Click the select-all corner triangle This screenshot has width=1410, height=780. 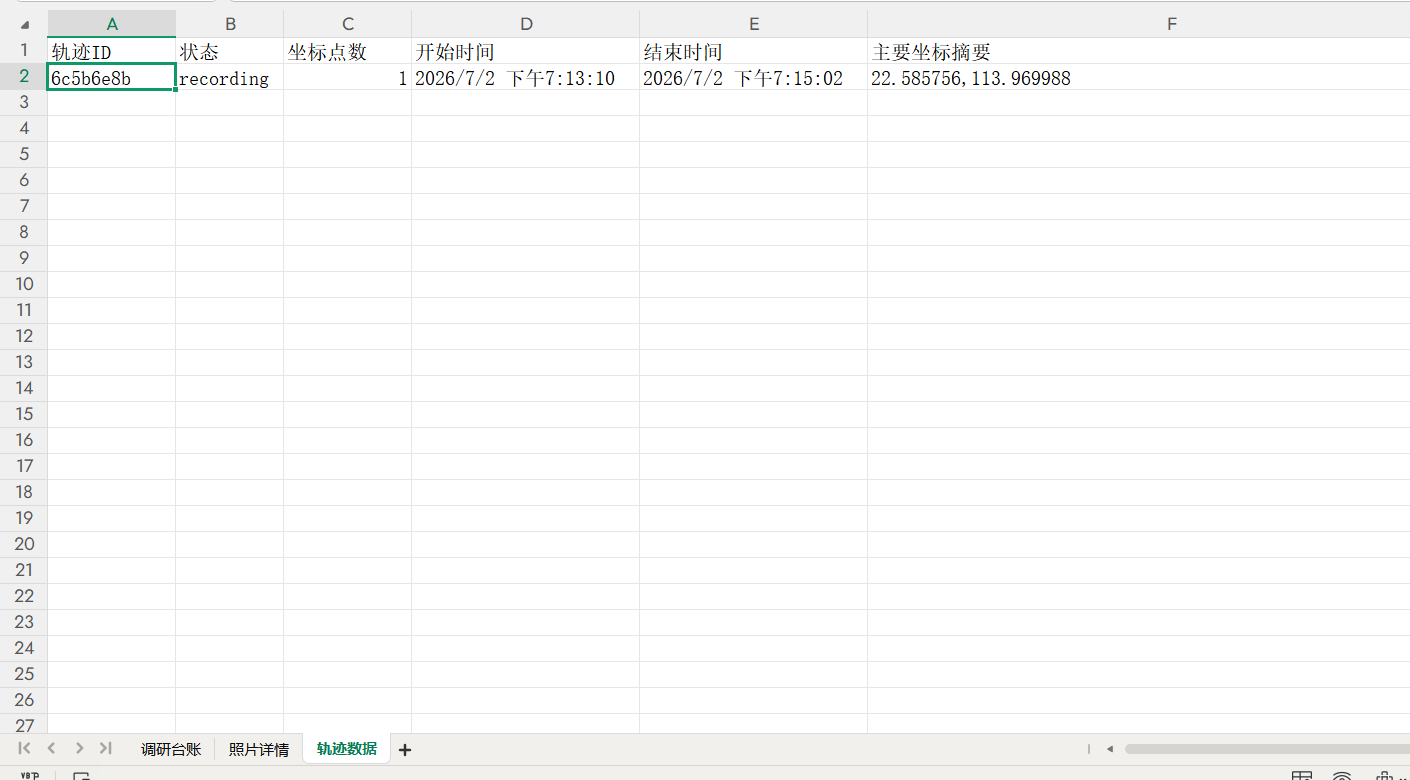(x=24, y=24)
